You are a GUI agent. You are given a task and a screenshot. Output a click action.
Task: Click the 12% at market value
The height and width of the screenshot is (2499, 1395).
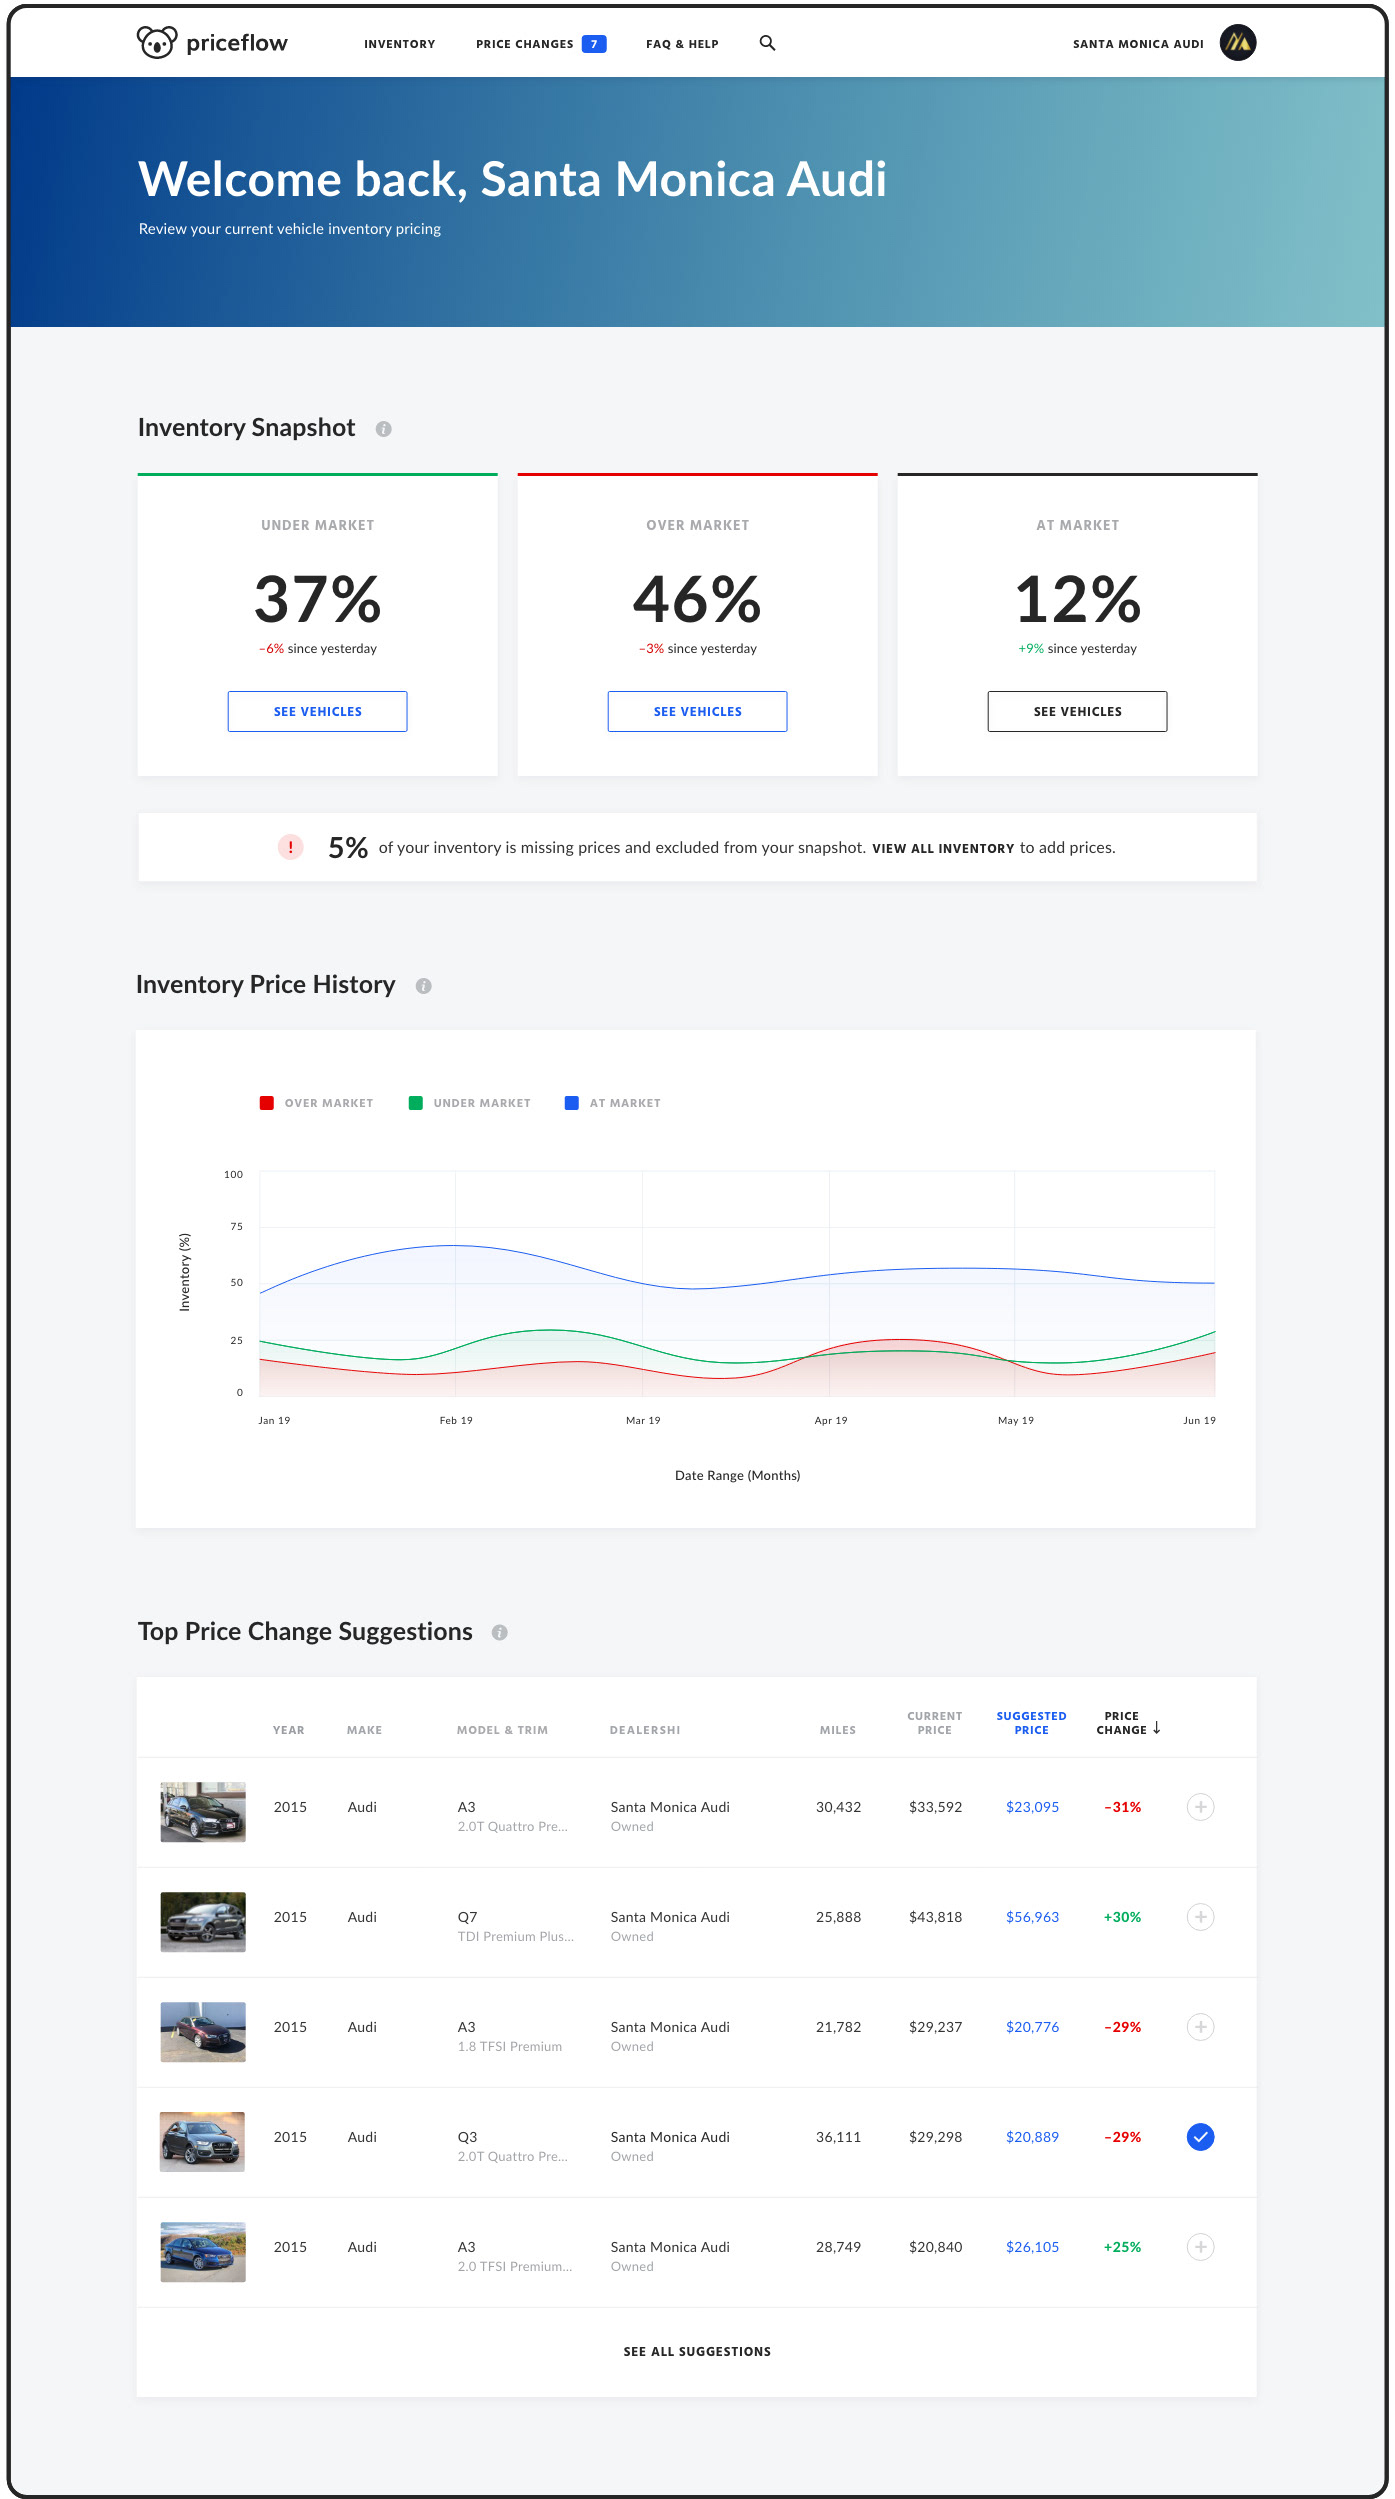[x=1077, y=599]
